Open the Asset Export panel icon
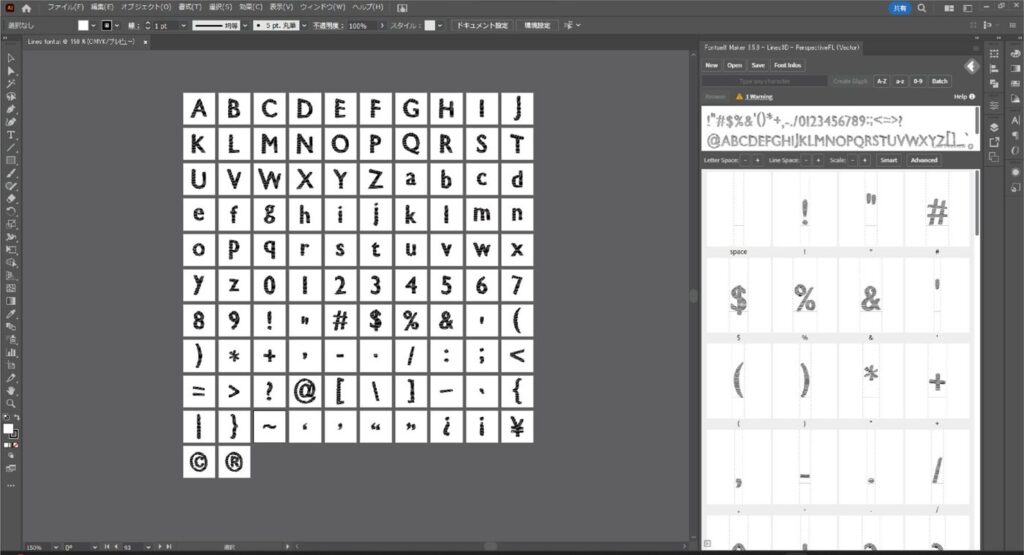This screenshot has width=1024, height=555. pos(994,142)
